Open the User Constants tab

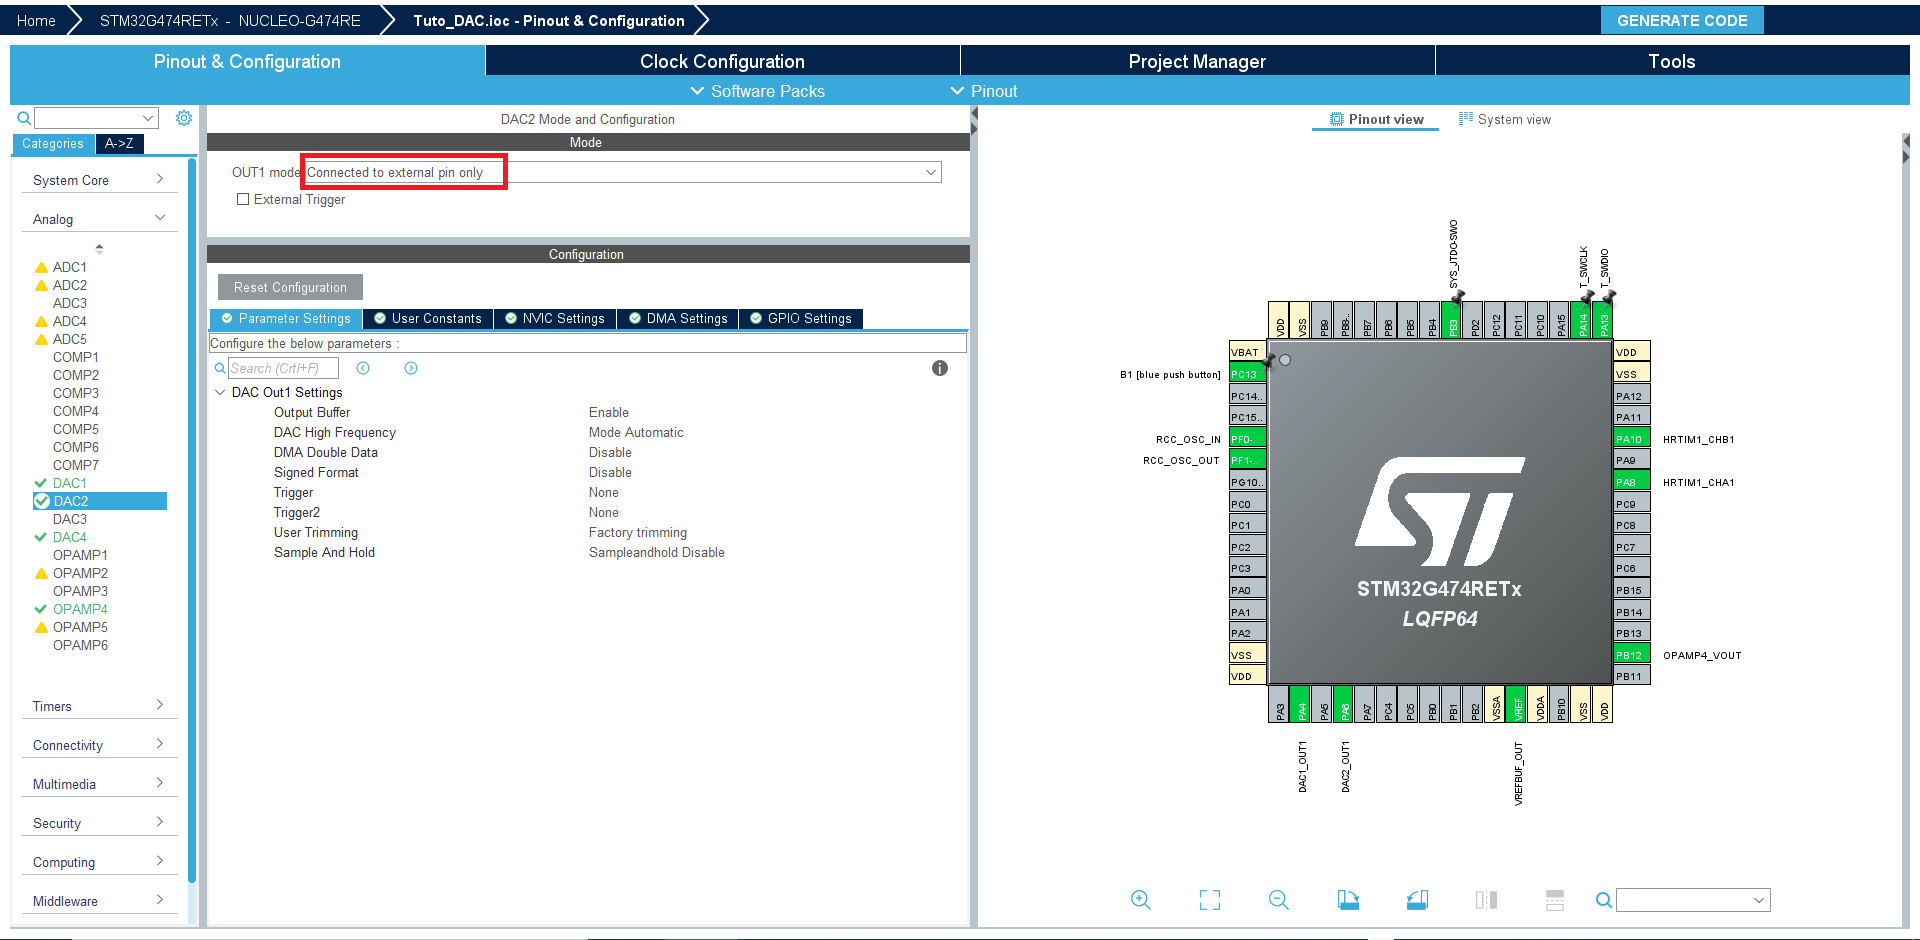[428, 319]
